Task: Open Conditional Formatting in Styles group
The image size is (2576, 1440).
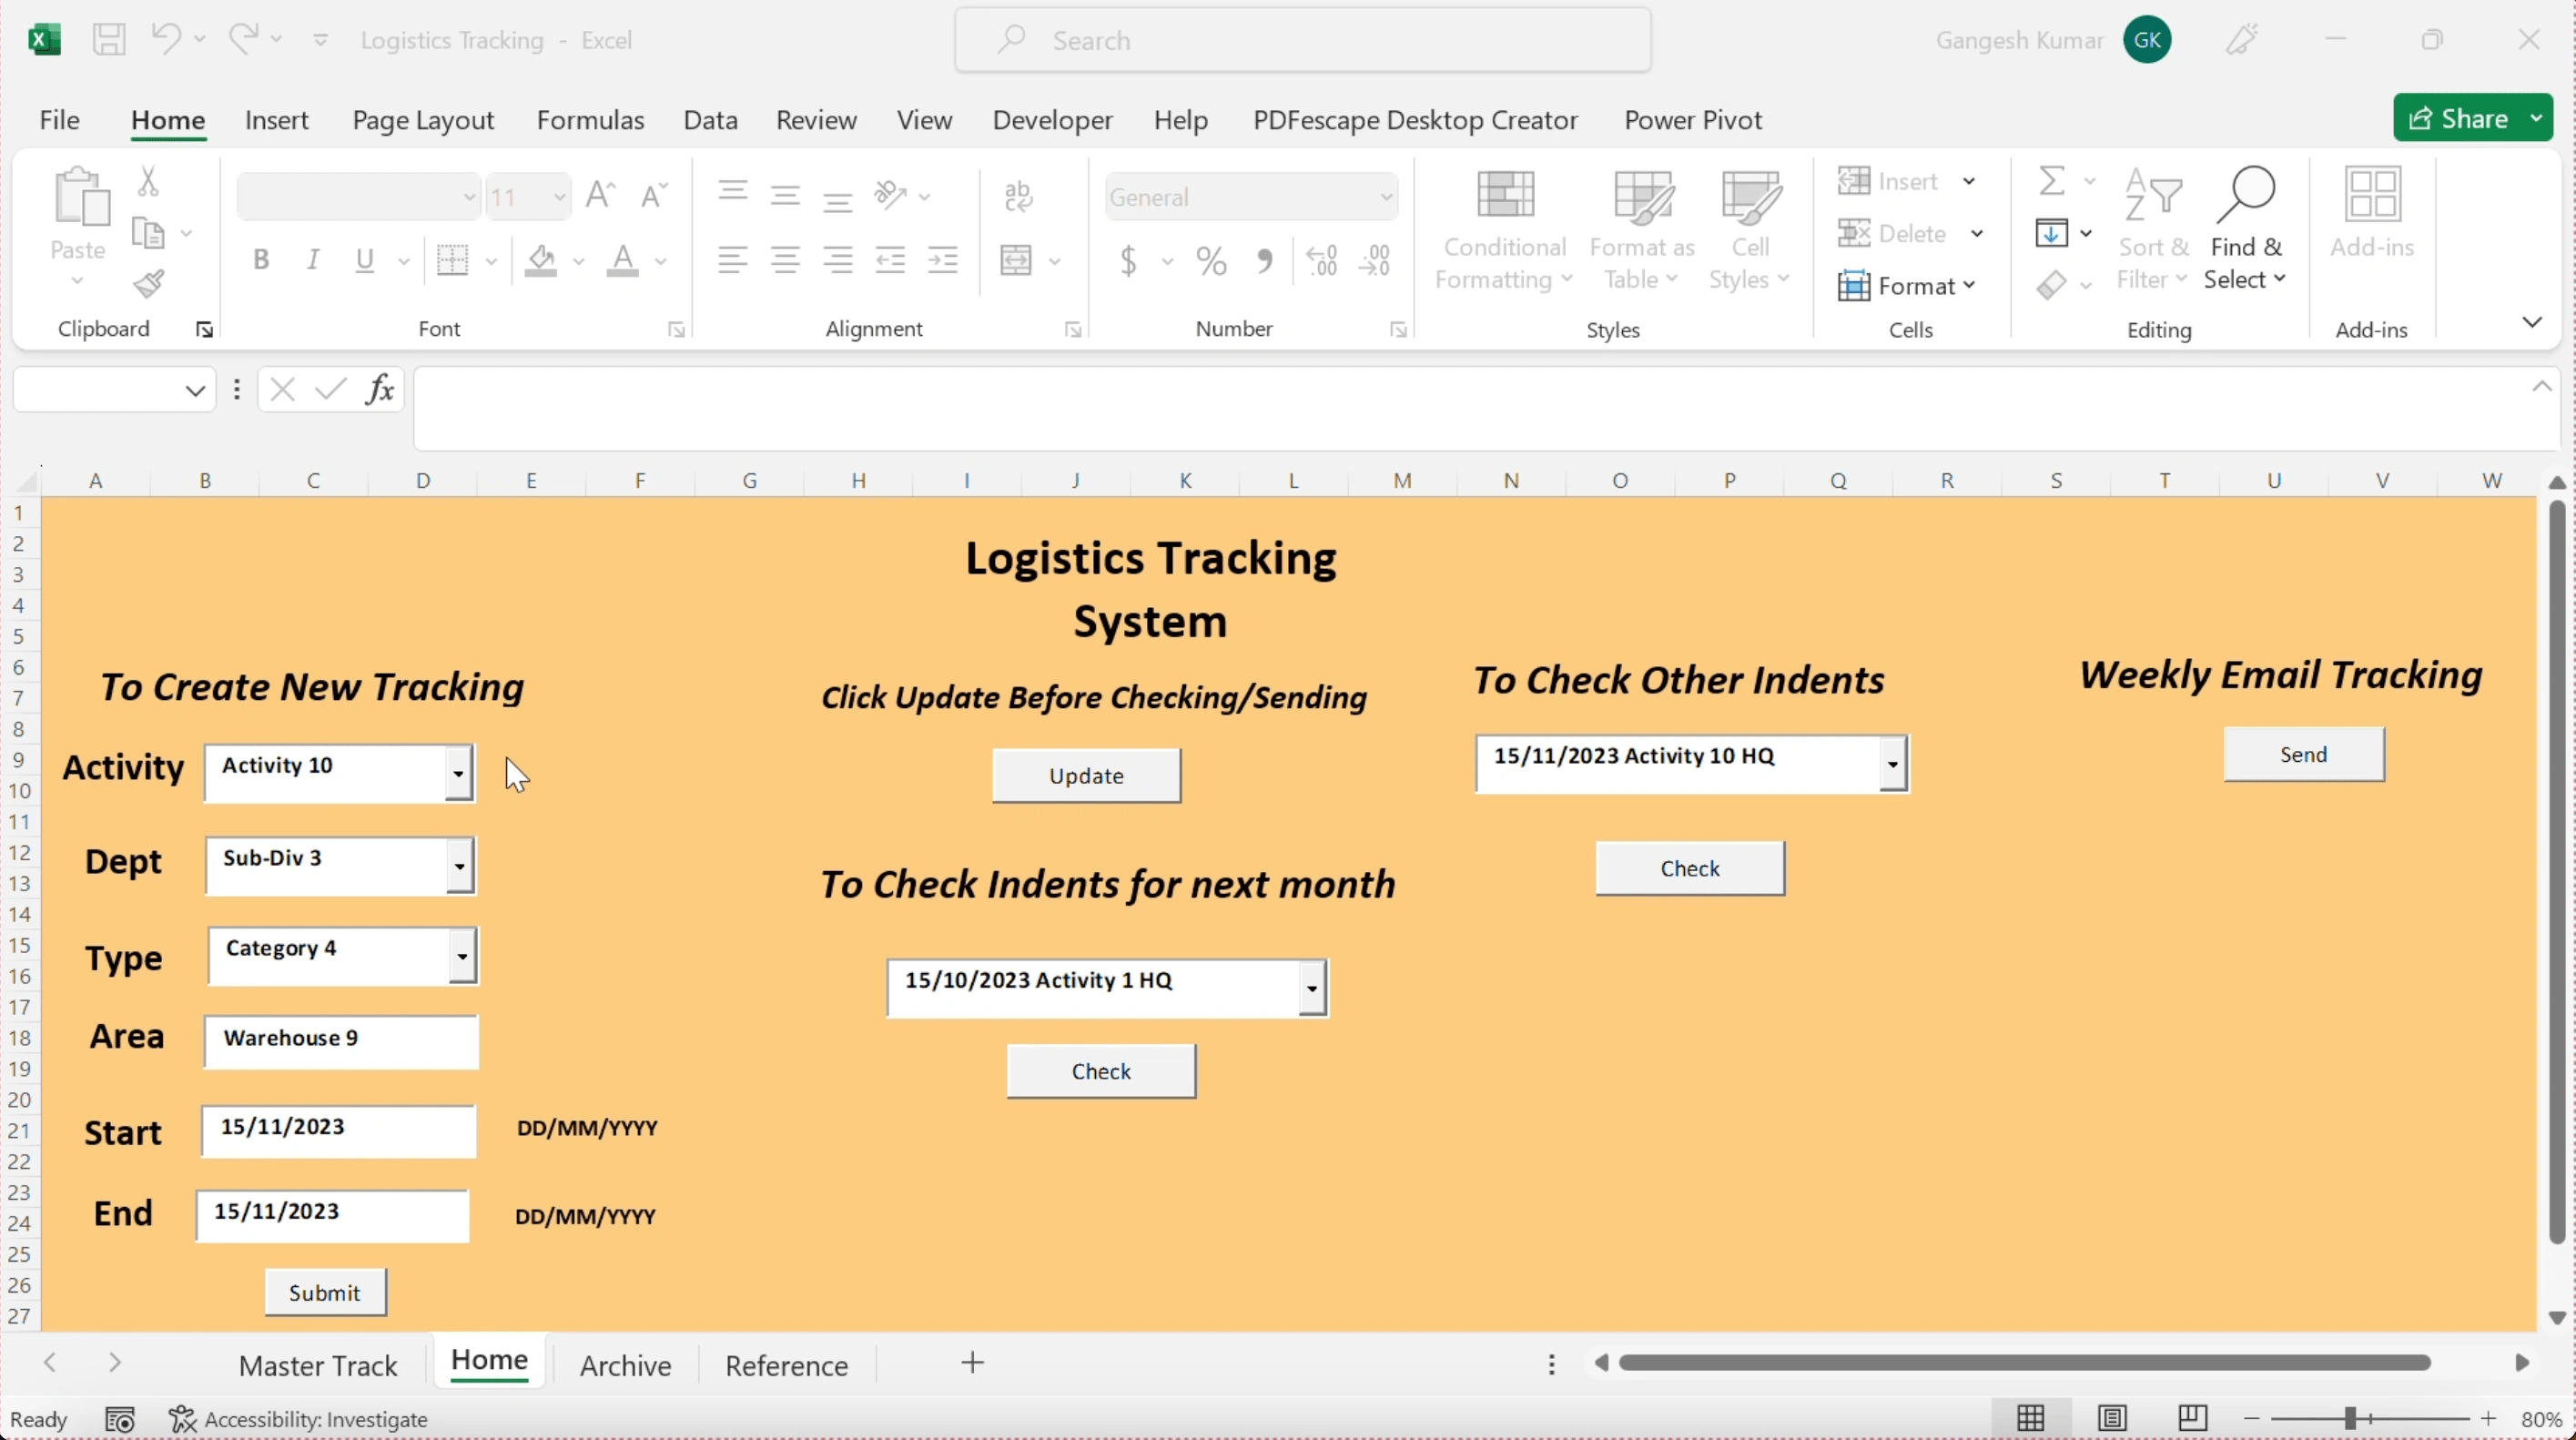Action: pyautogui.click(x=1503, y=232)
